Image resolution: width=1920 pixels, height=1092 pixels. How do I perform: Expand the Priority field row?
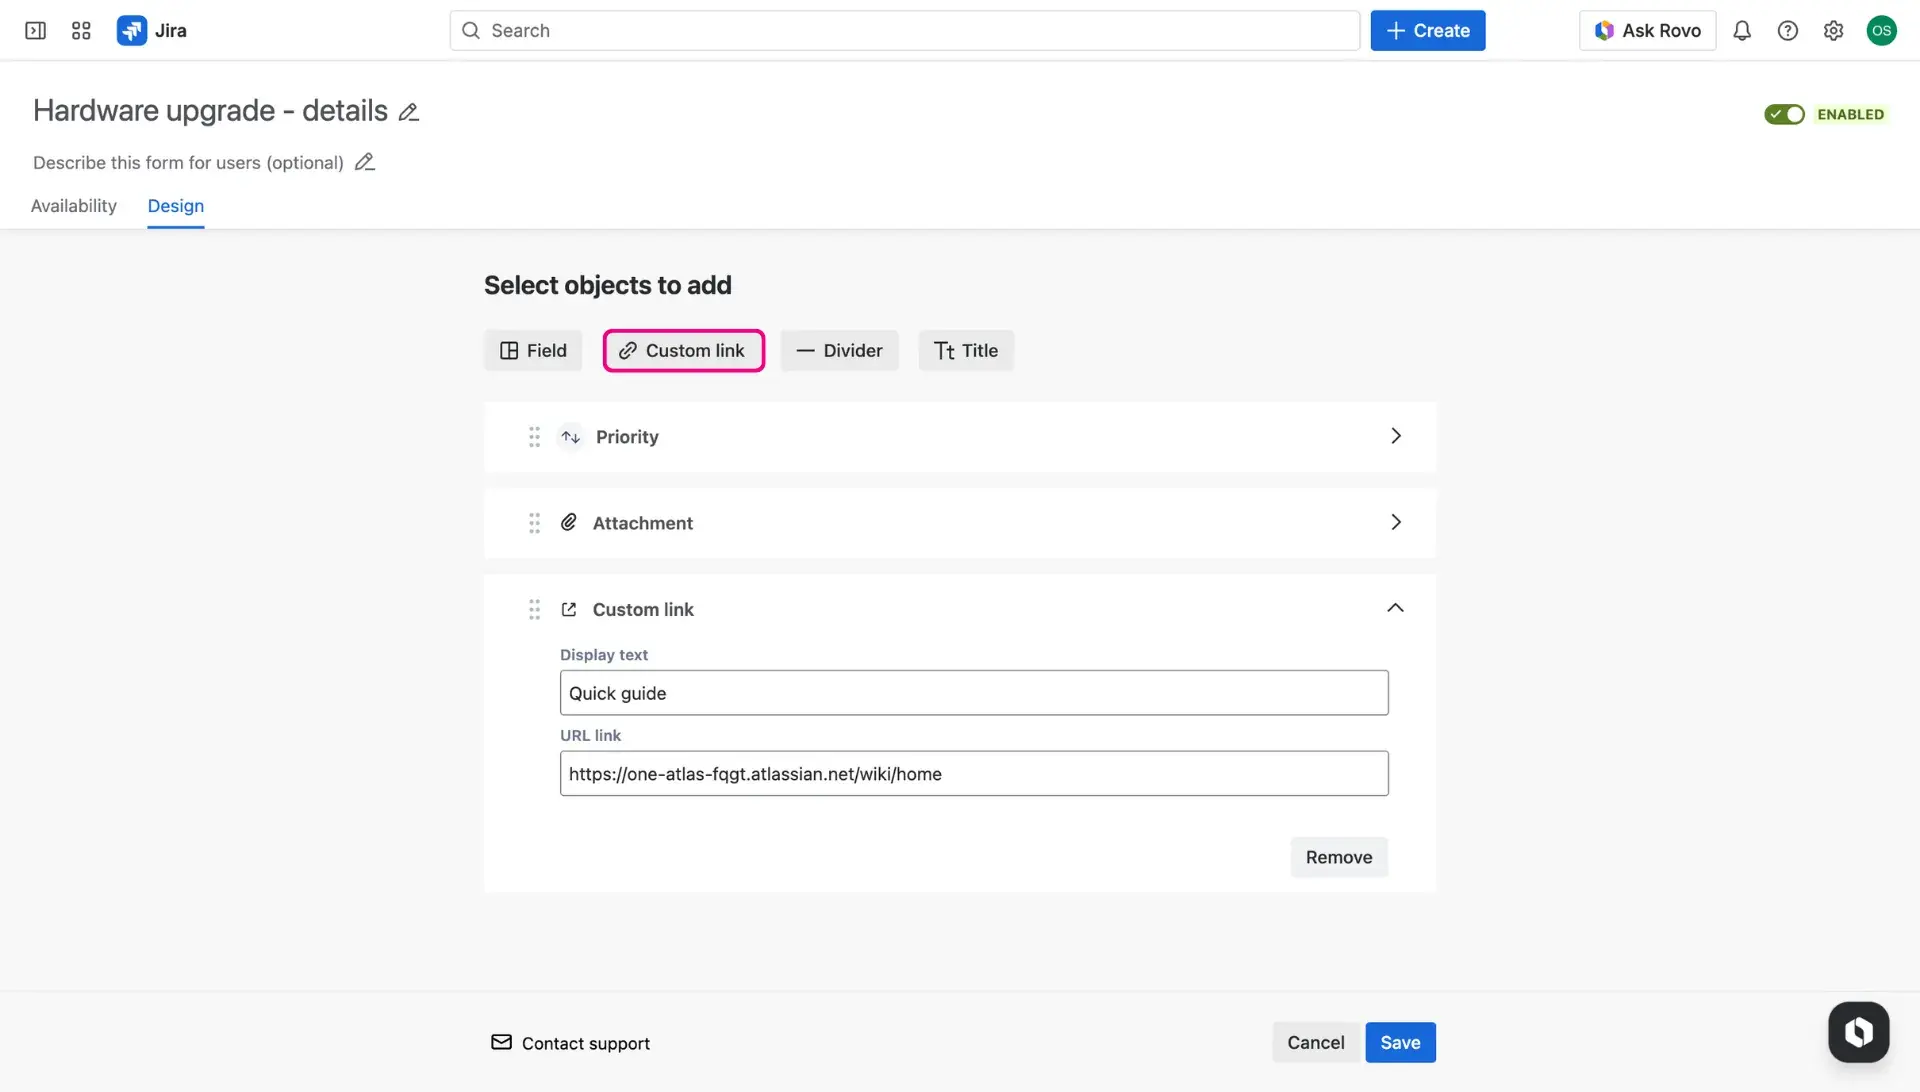tap(1396, 435)
